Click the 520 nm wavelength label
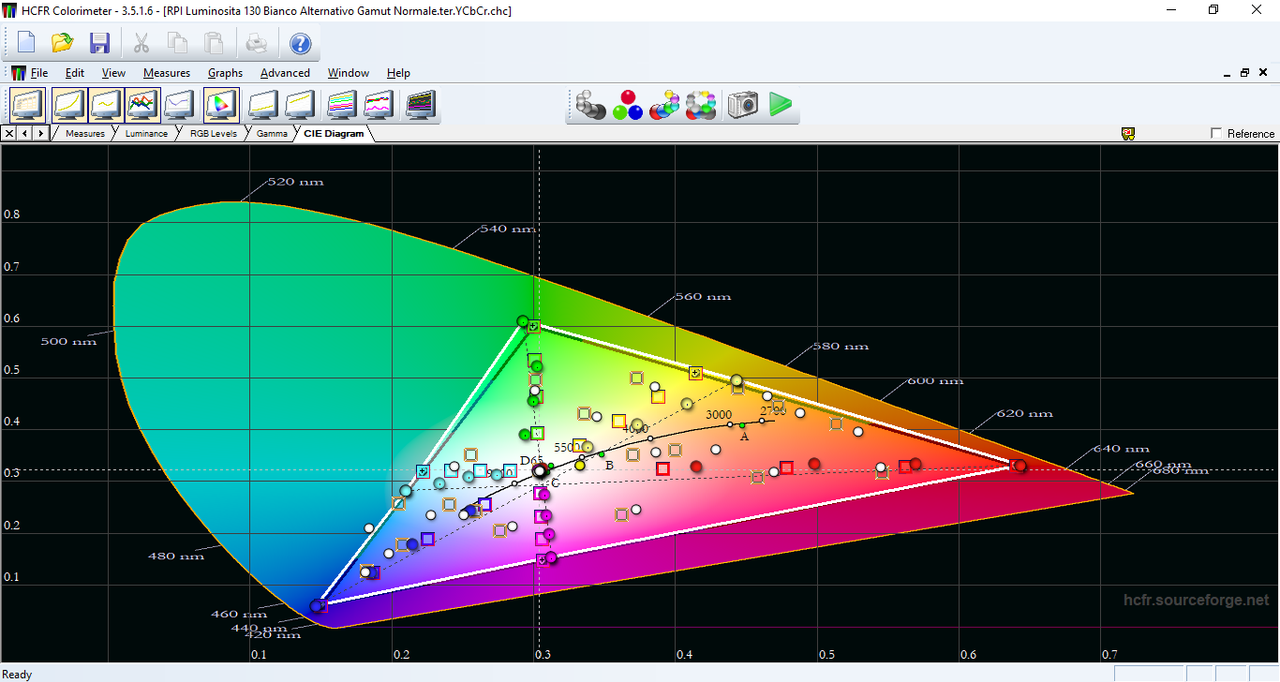Screen dimensions: 1280x682 pyautogui.click(x=295, y=182)
